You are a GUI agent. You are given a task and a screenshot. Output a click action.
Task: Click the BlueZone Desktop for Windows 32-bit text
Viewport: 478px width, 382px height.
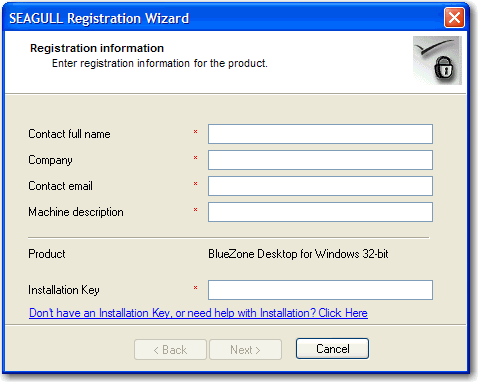pos(298,254)
